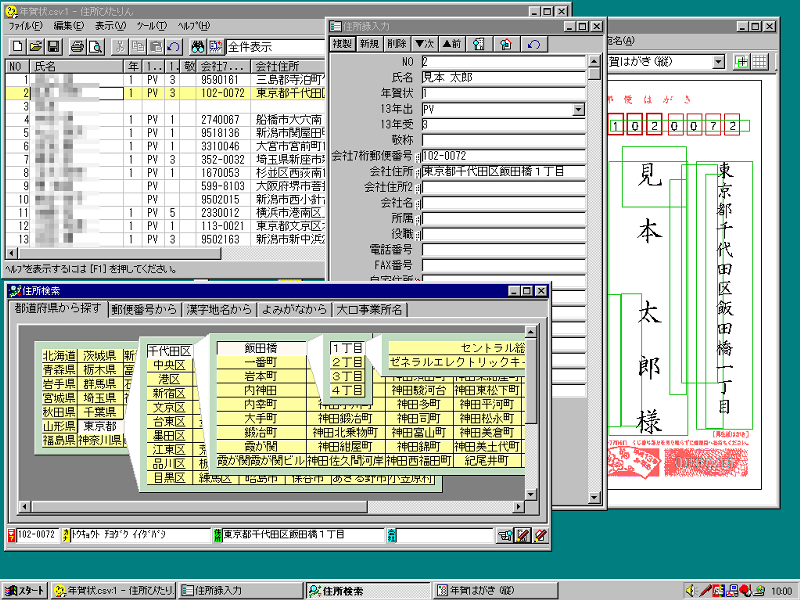Click the 削除 delete button
Image resolution: width=800 pixels, height=600 pixels.
click(397, 44)
